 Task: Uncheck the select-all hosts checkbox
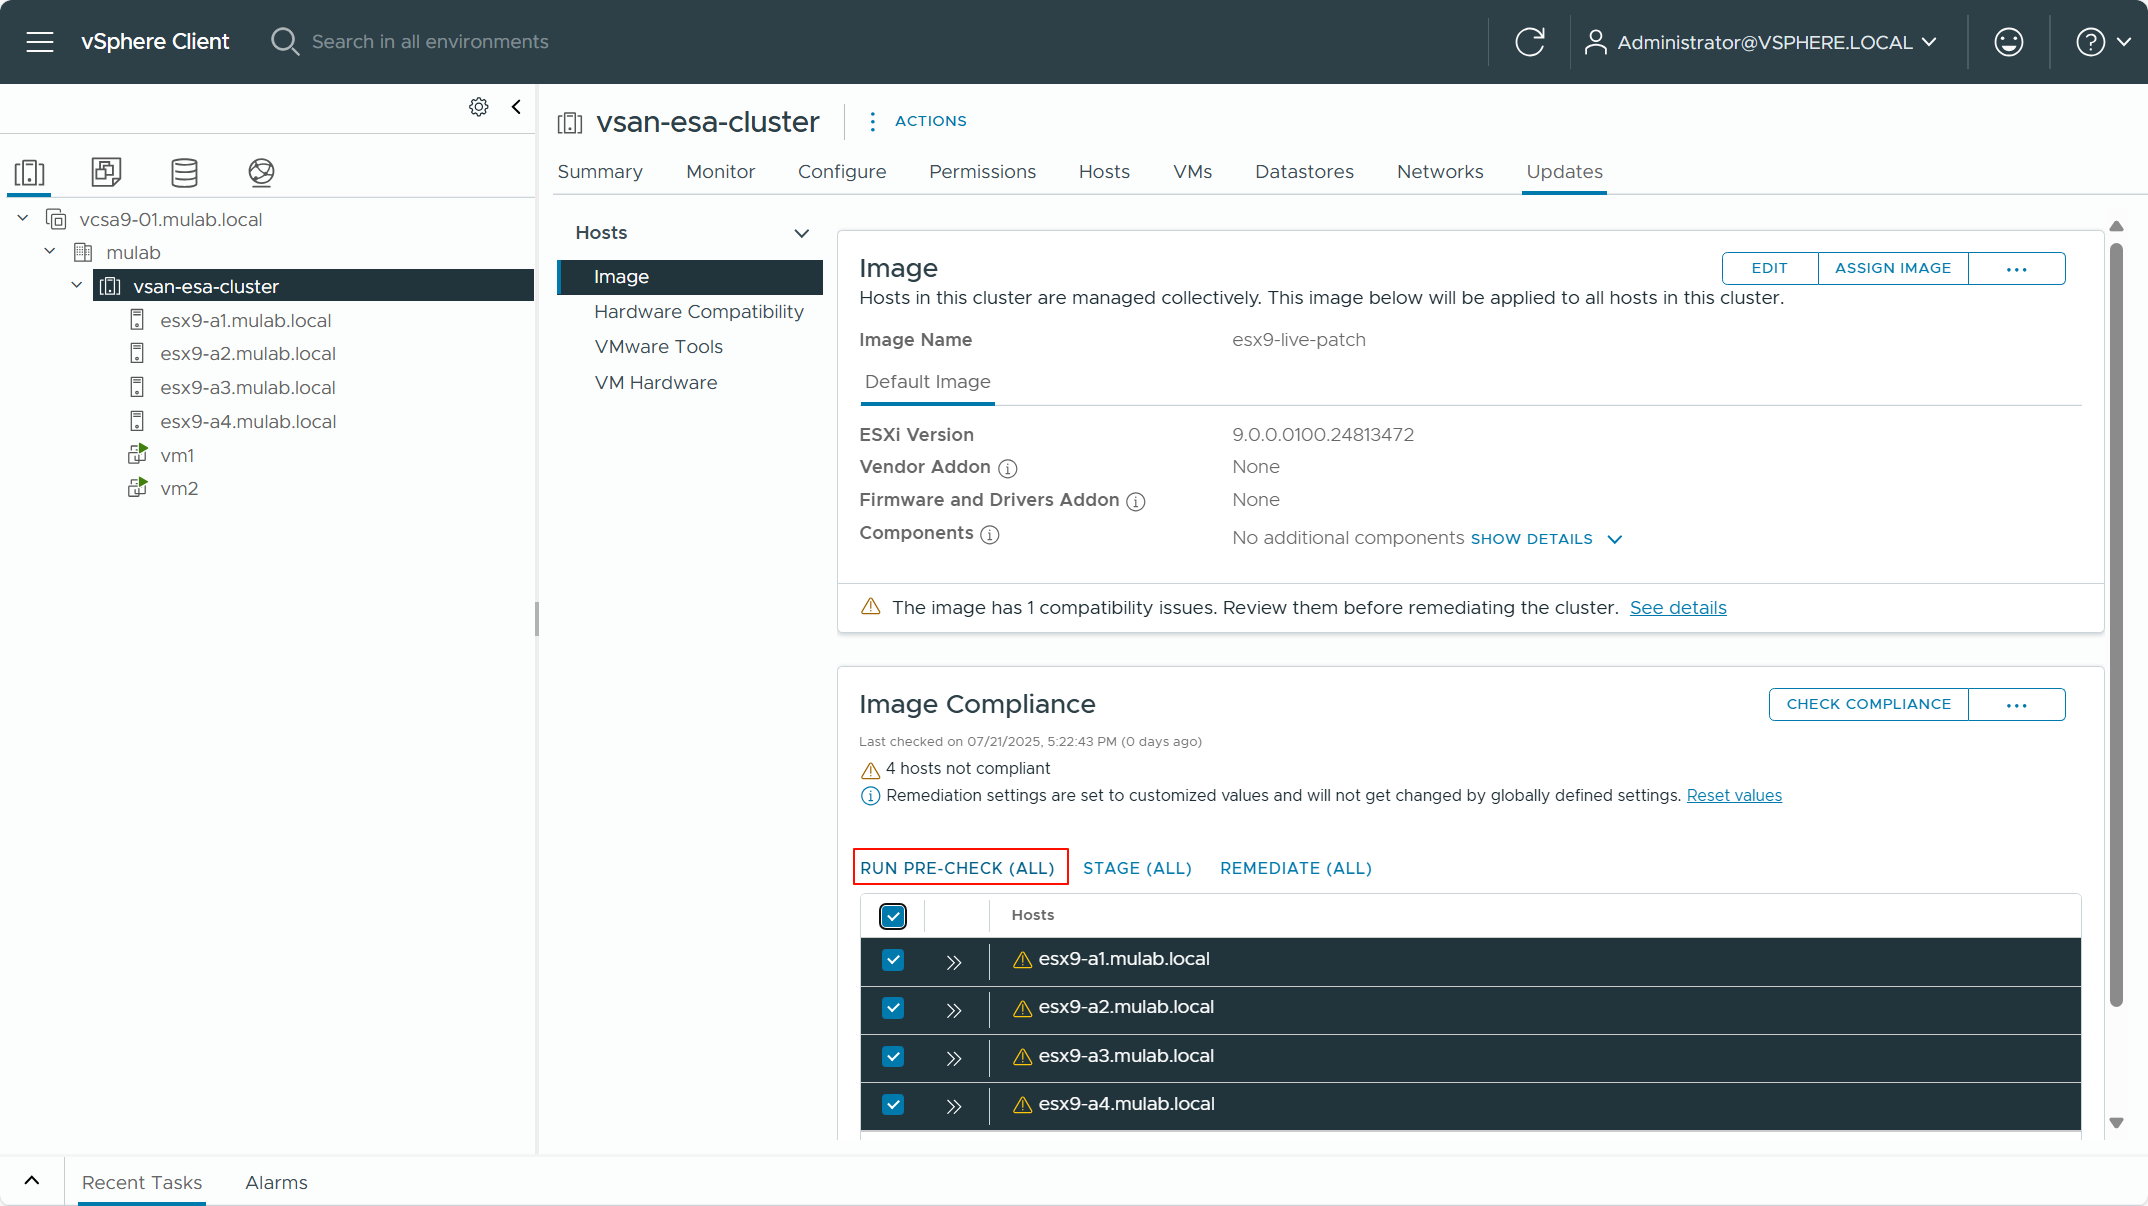click(893, 916)
